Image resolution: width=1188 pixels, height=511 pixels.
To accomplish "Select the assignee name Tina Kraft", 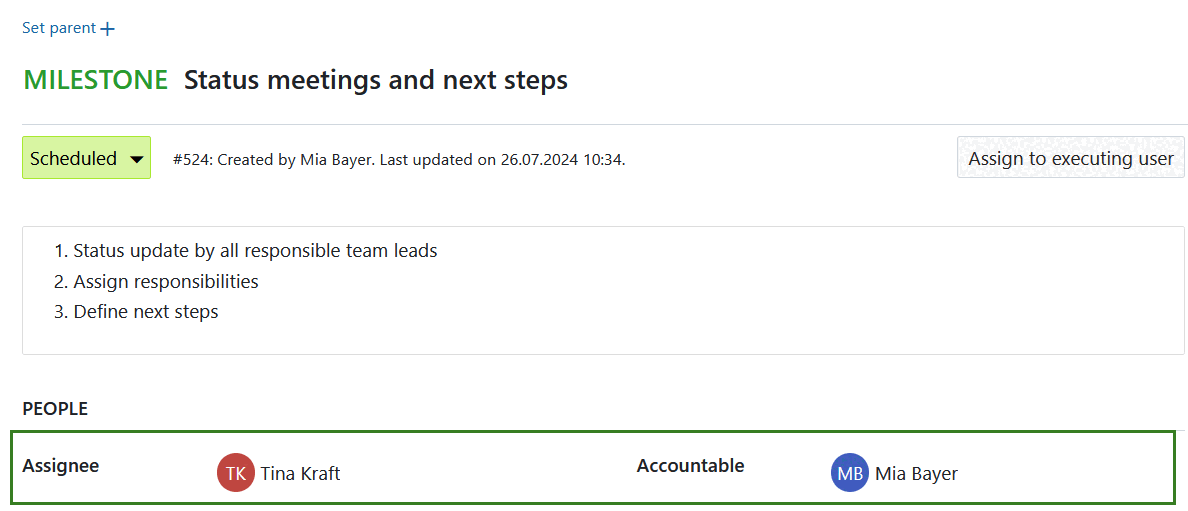I will 300,474.
